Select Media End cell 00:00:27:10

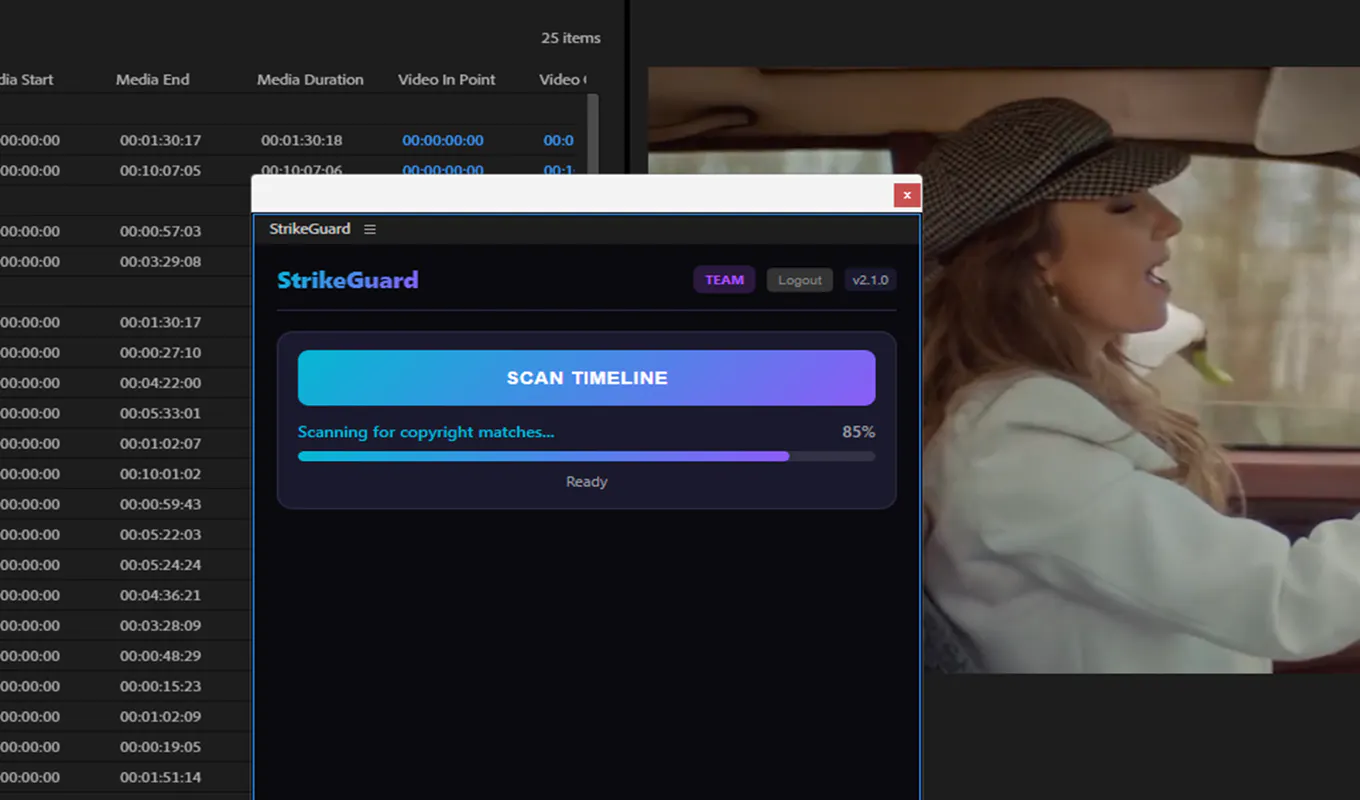tap(160, 352)
